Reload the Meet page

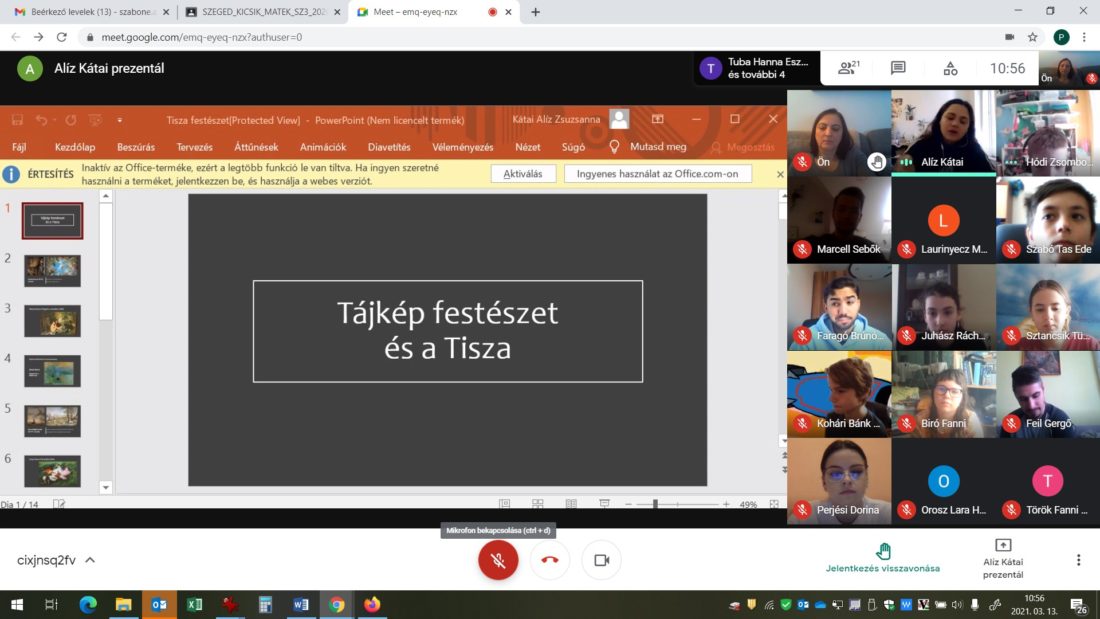click(x=62, y=37)
